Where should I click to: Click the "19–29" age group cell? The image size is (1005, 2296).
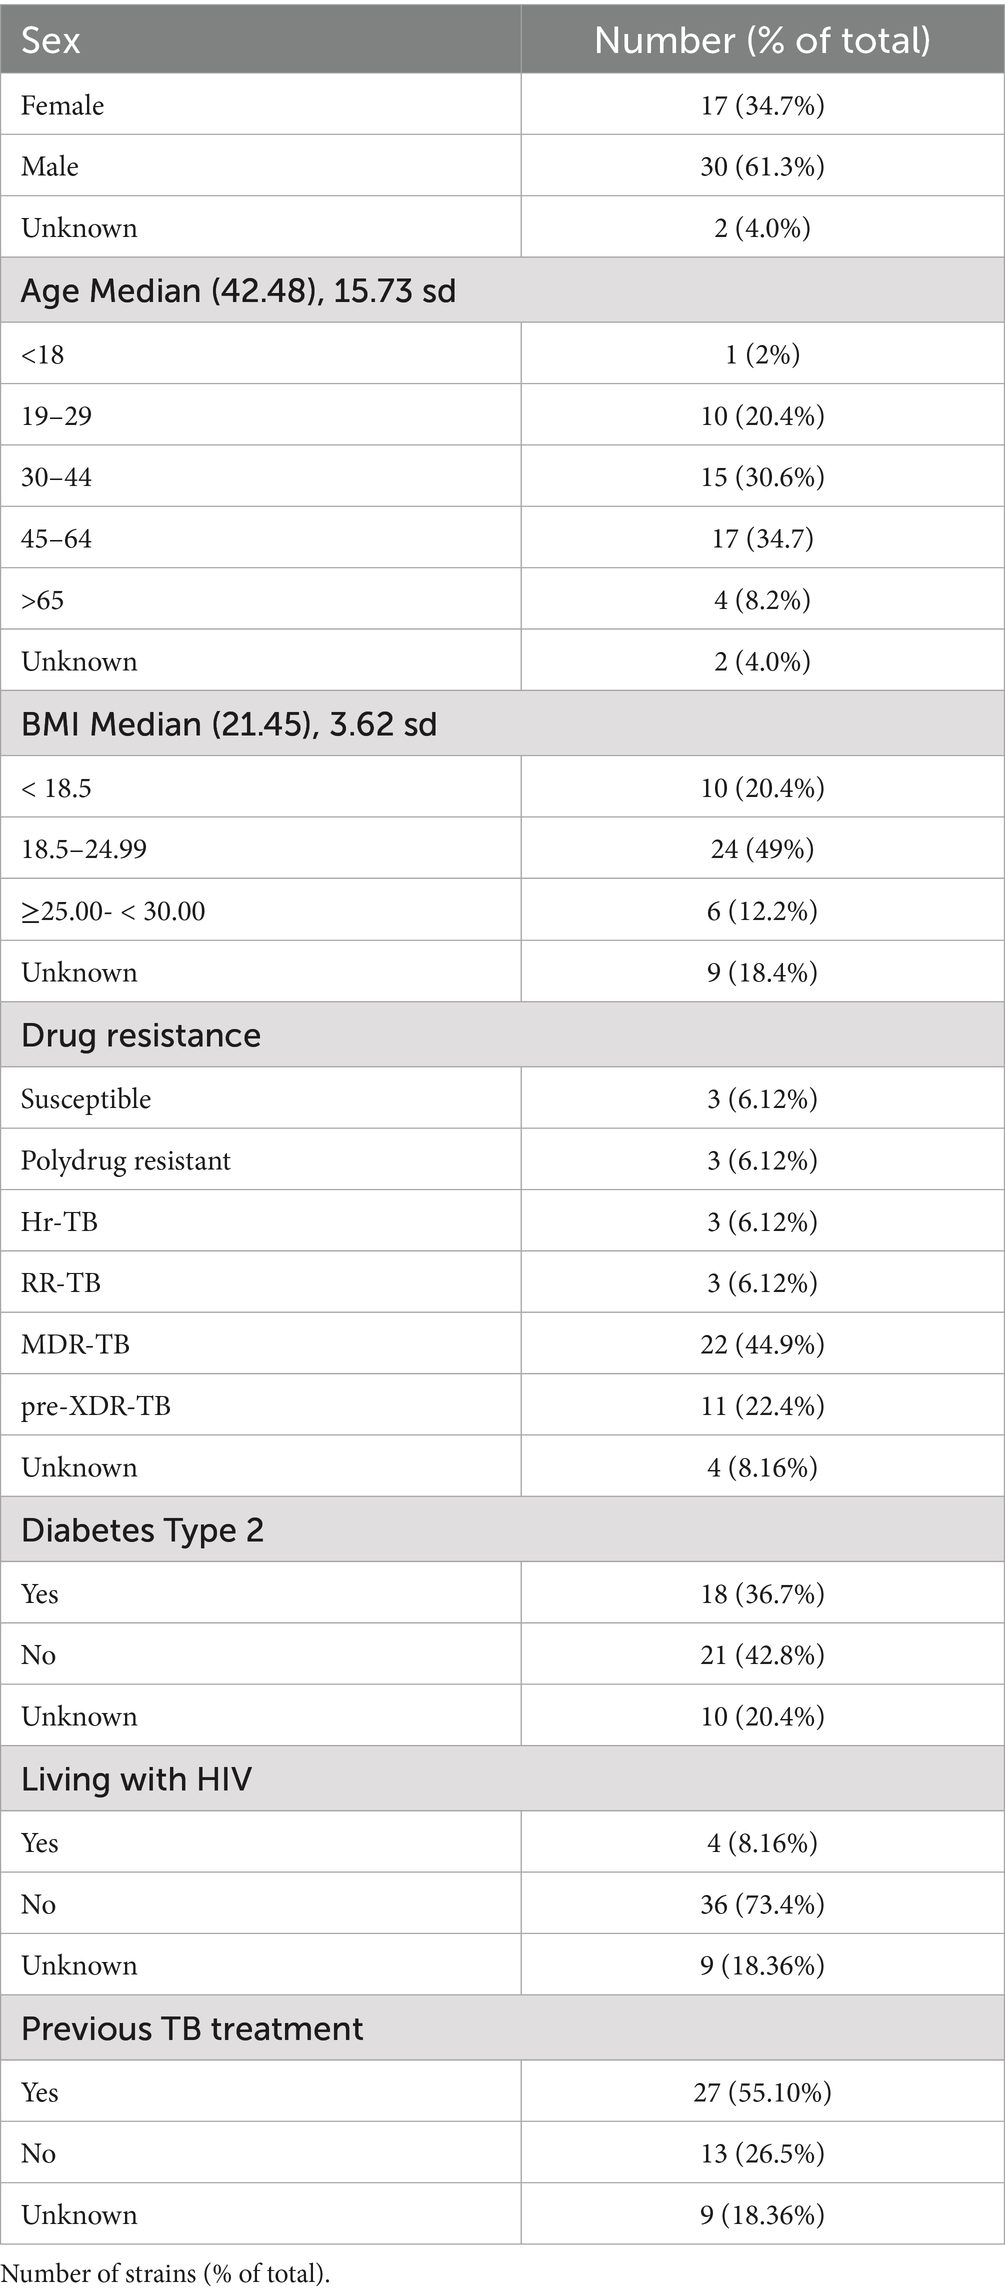point(56,416)
